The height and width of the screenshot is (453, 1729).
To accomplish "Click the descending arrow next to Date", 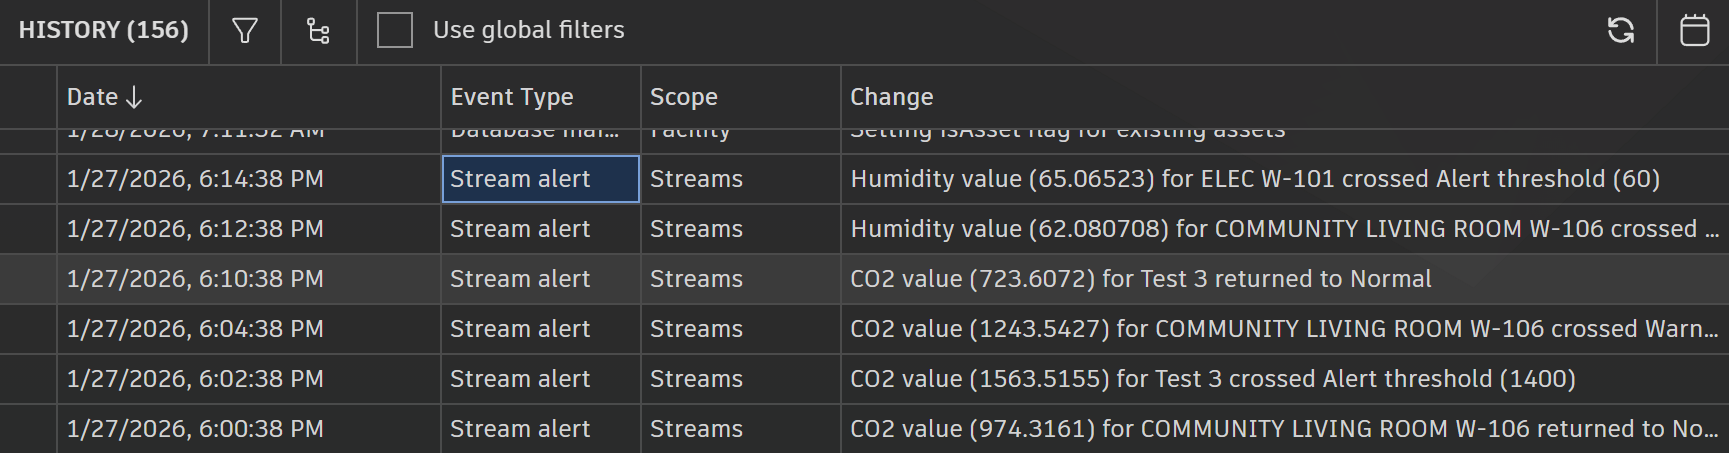I will 134,97.
